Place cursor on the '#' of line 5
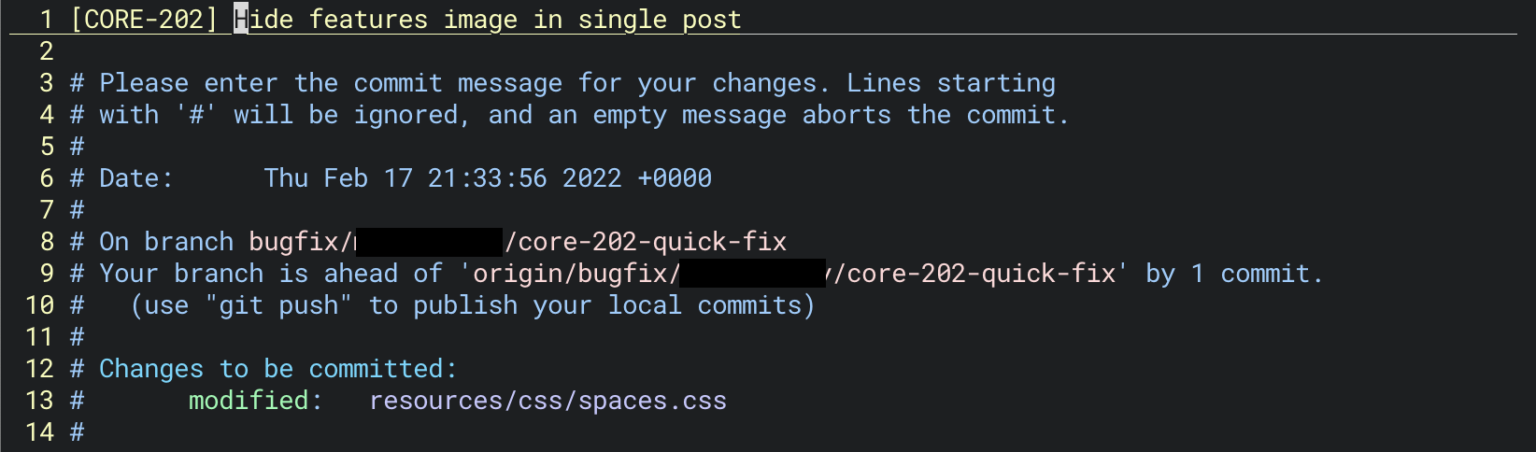The height and width of the screenshot is (452, 1536). click(77, 147)
